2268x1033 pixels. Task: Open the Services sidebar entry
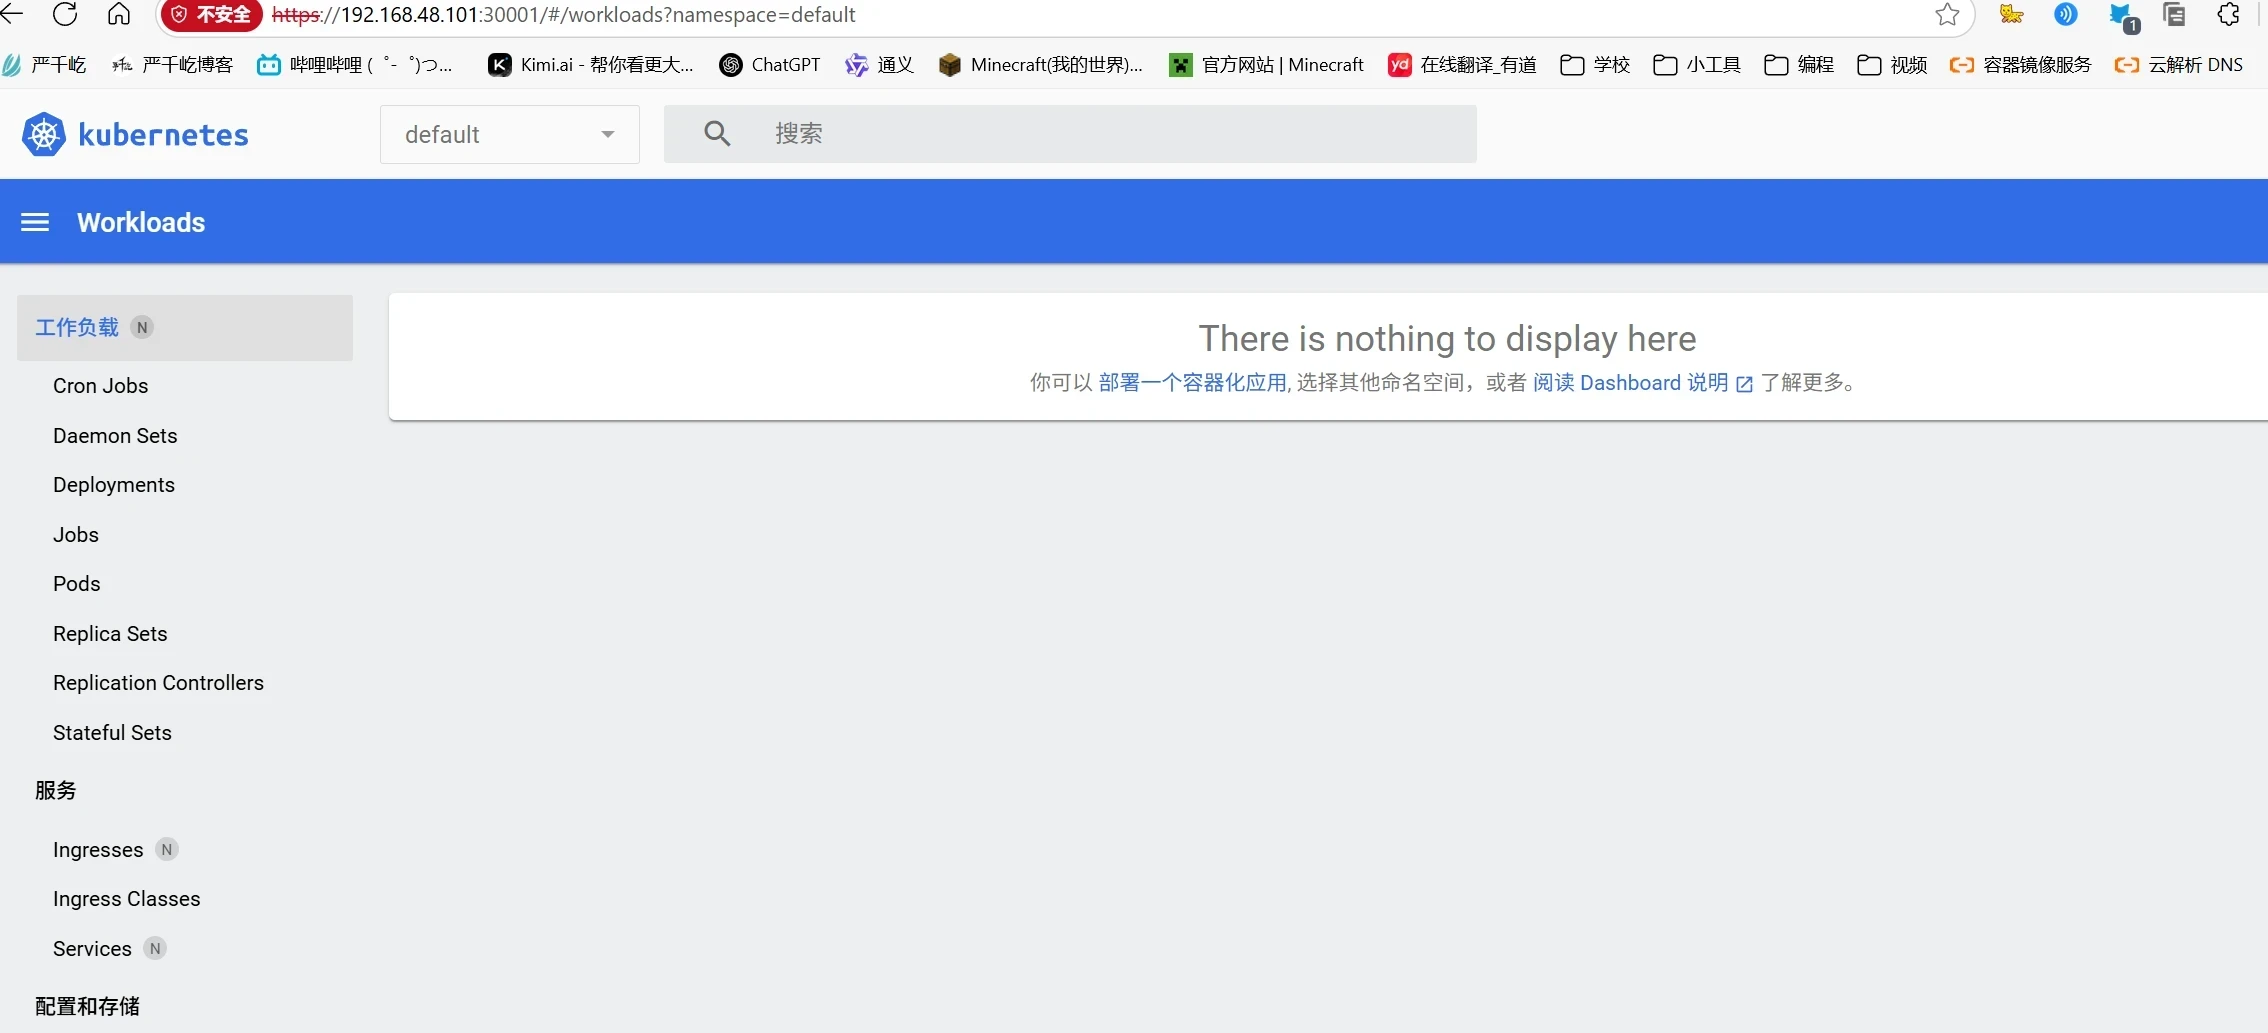92,949
